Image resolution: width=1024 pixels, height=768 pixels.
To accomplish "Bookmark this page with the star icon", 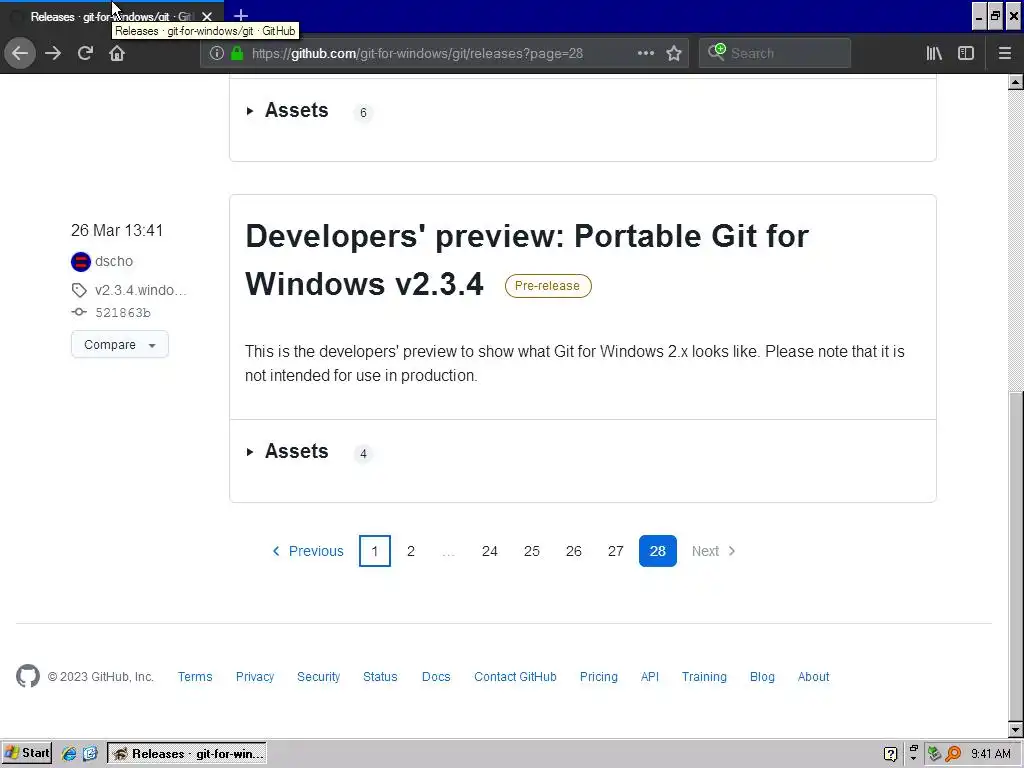I will [674, 53].
